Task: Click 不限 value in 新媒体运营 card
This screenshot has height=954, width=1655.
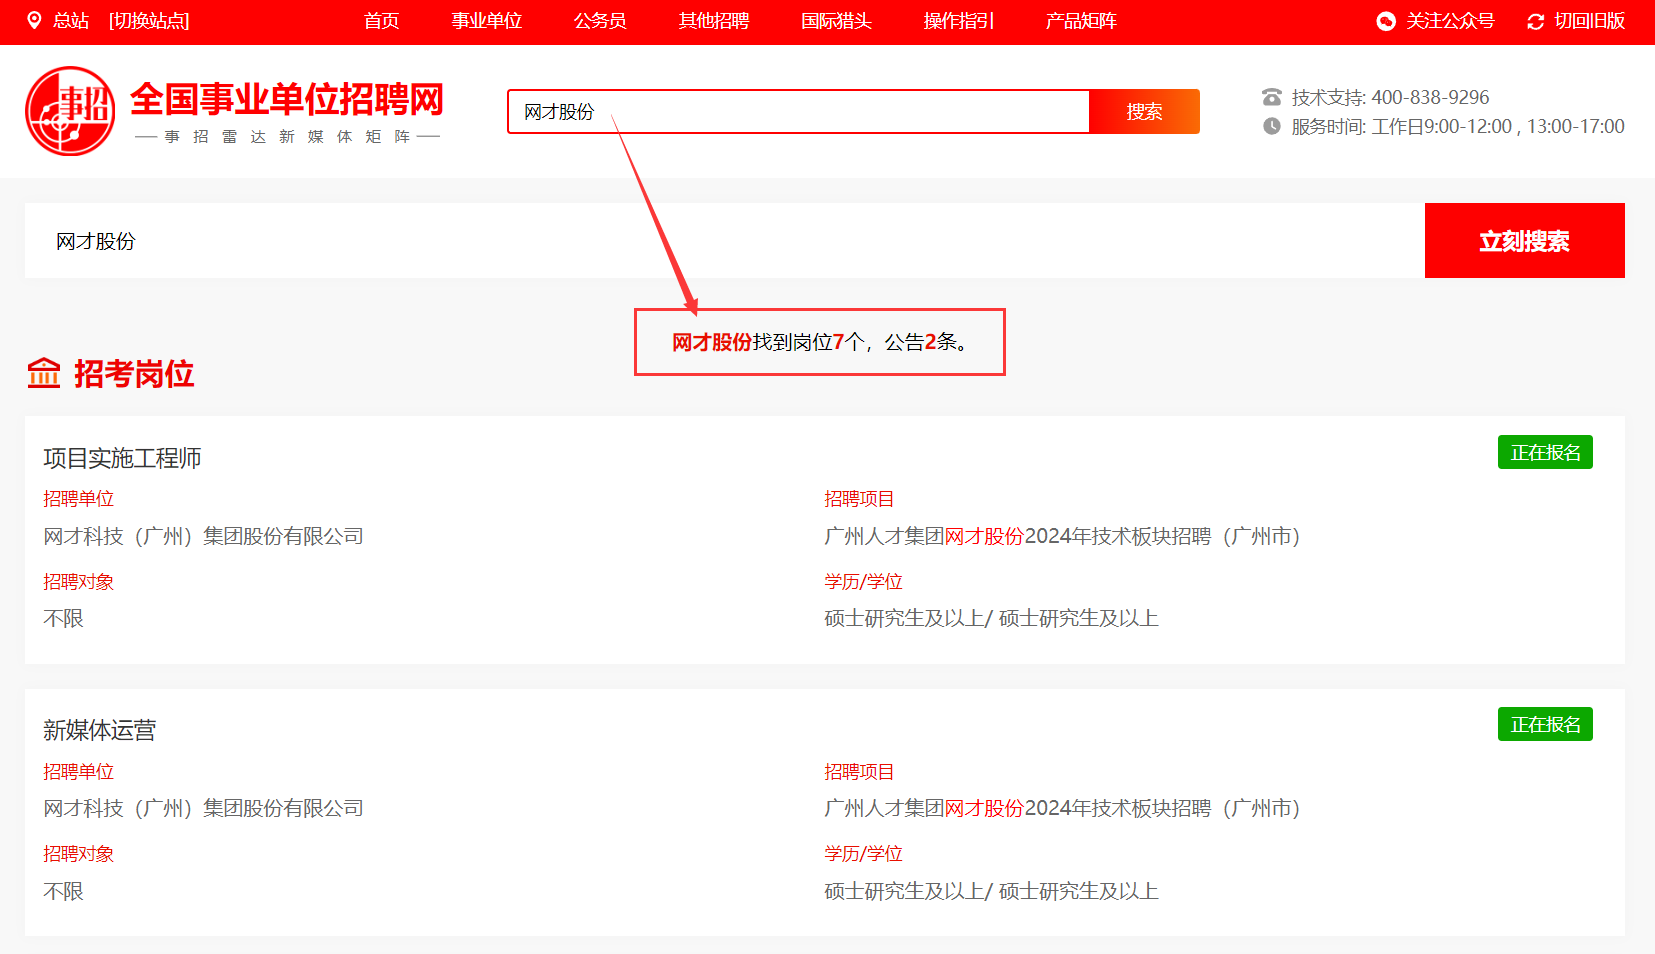Action: (63, 891)
